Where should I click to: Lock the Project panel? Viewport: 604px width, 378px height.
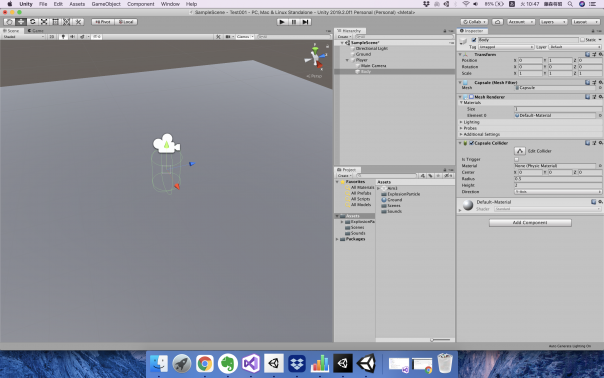[x=445, y=170]
